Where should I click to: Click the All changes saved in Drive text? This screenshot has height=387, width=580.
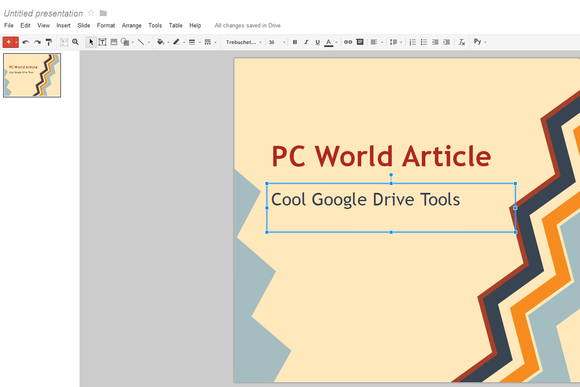(247, 26)
